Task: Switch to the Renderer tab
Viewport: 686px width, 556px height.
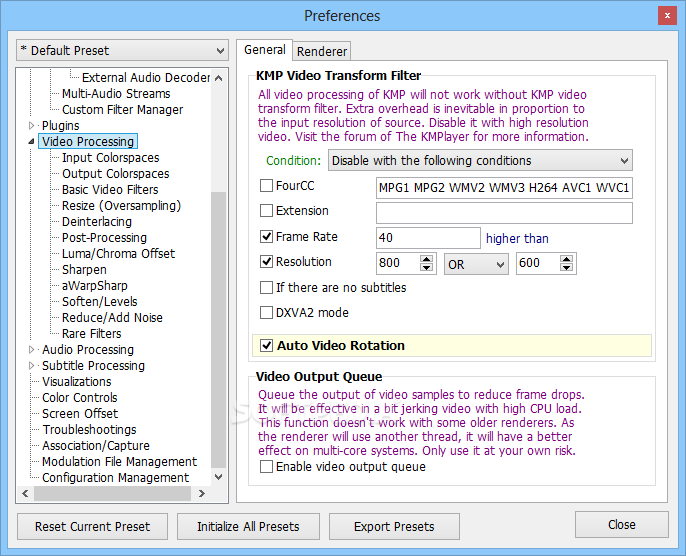Action: pos(322,52)
